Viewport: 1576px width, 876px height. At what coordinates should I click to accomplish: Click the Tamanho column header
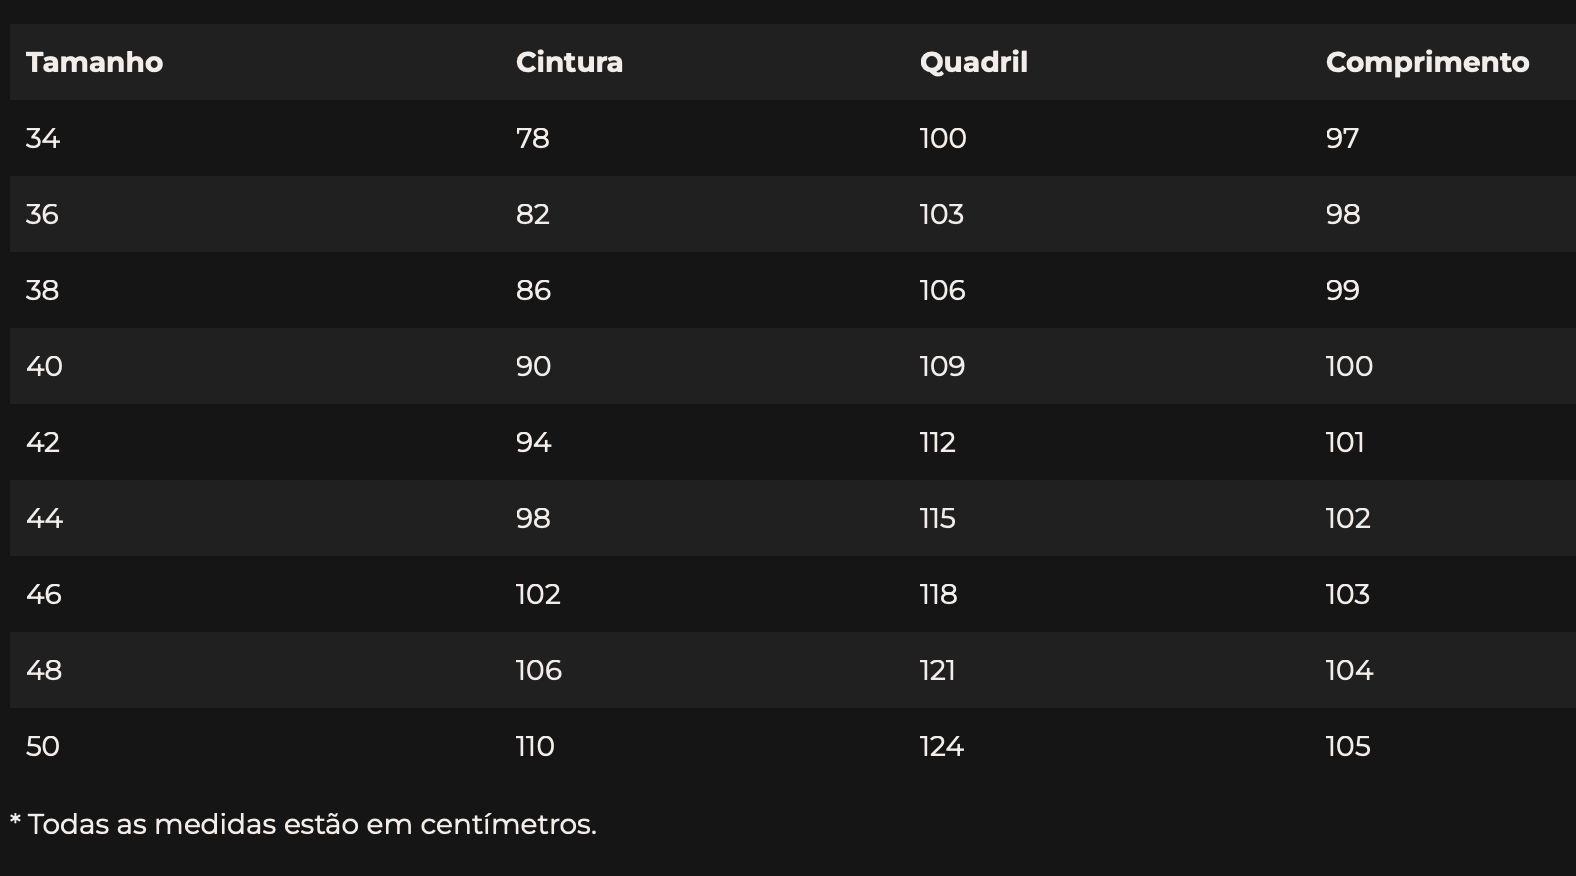pyautogui.click(x=94, y=62)
